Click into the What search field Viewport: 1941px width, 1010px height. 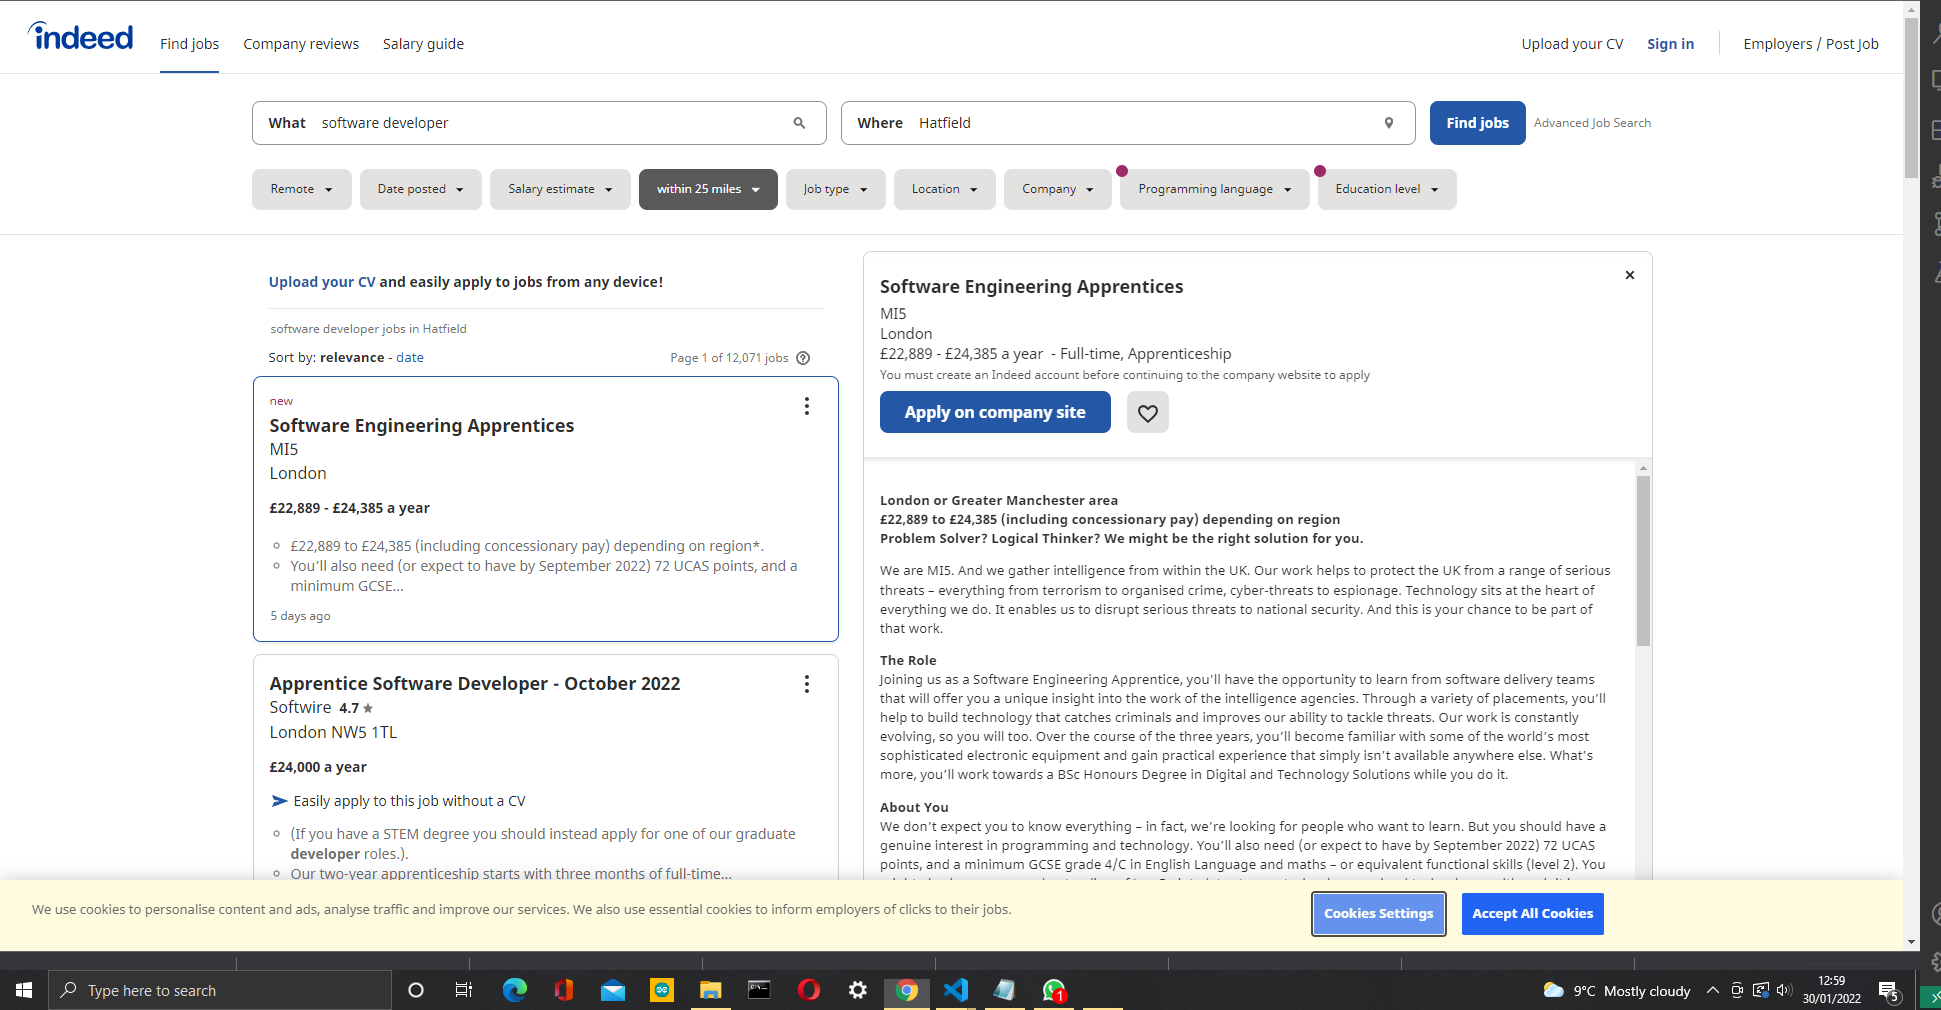539,123
